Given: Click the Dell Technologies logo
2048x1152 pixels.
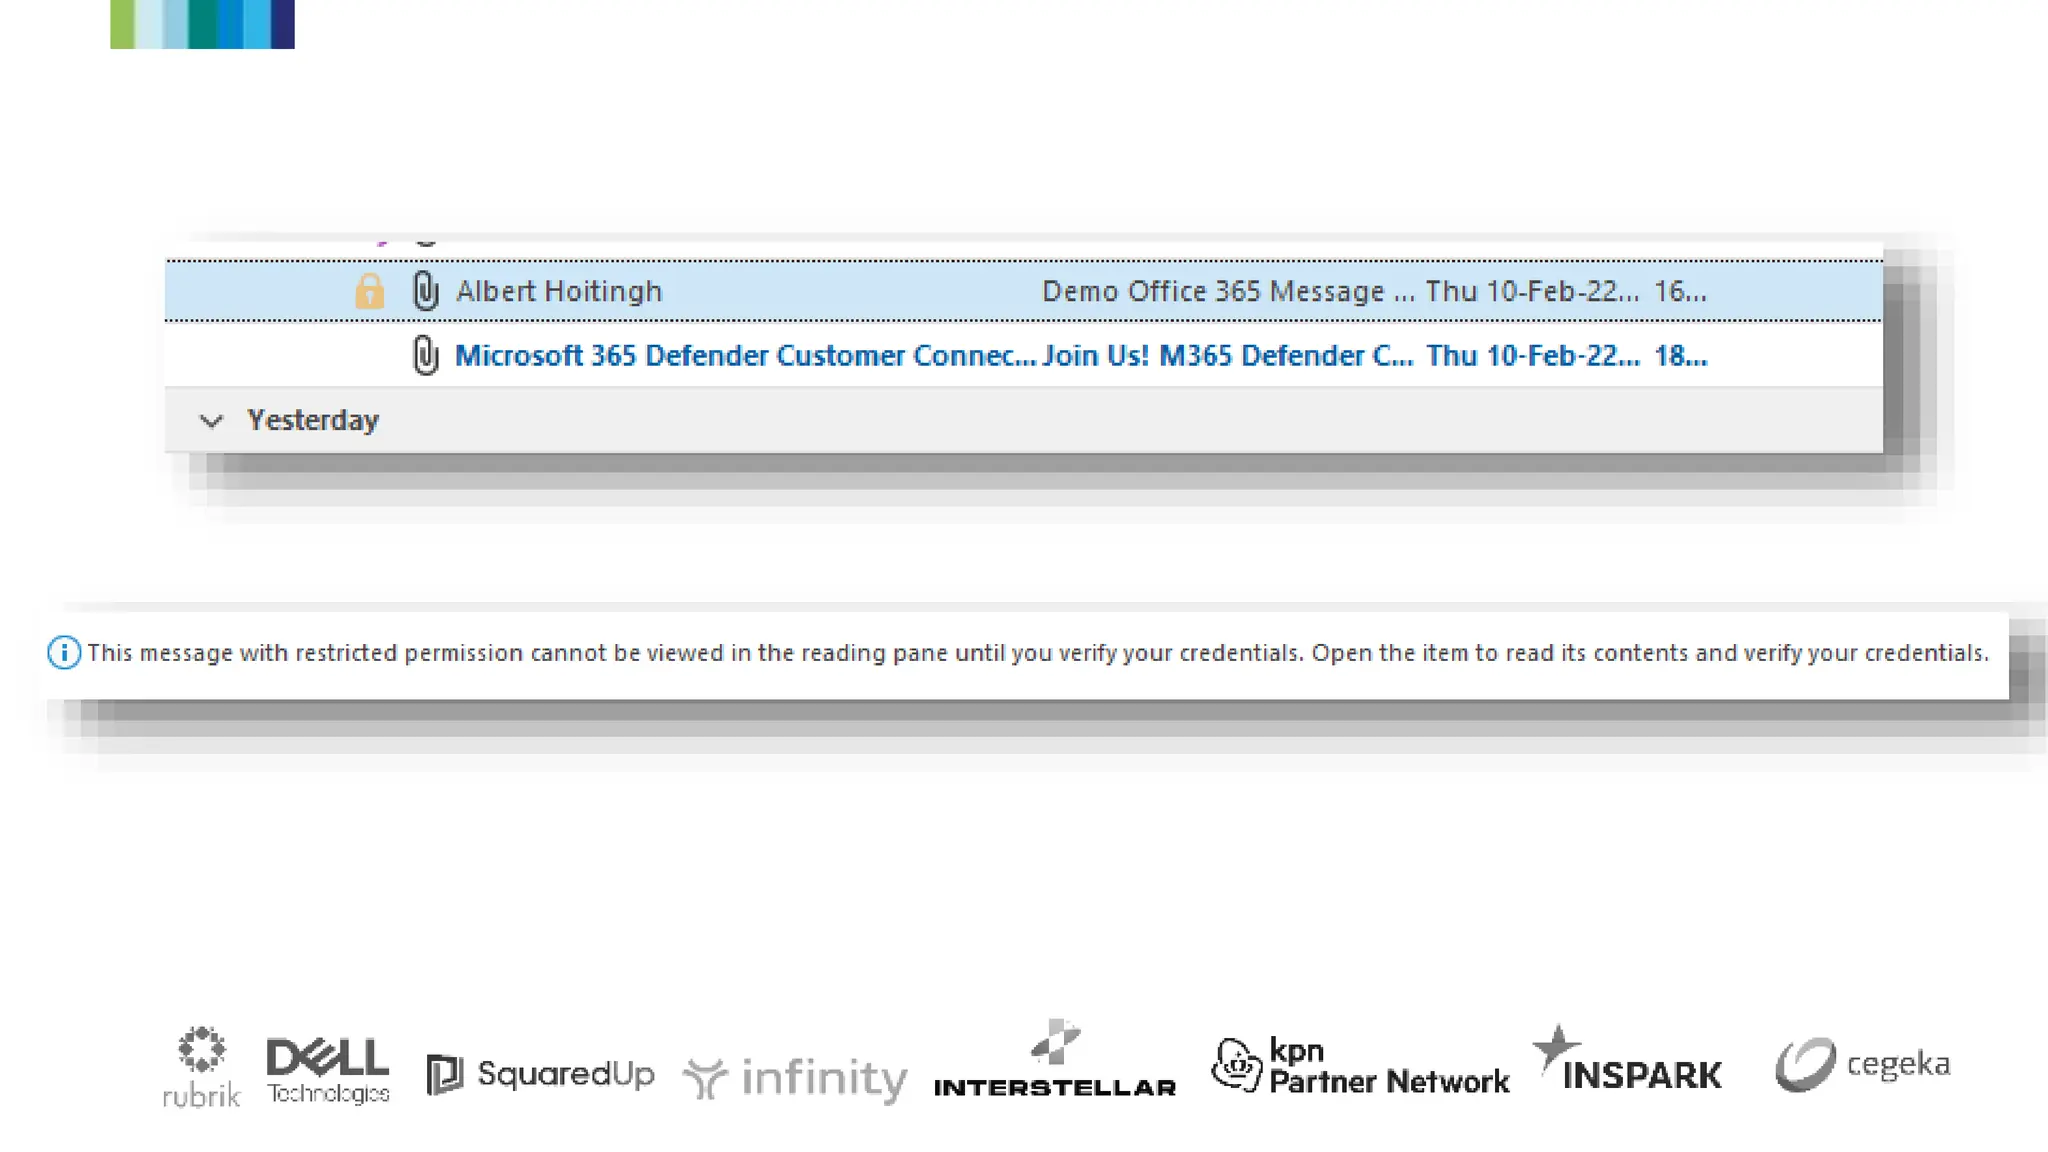Looking at the screenshot, I should [328, 1070].
